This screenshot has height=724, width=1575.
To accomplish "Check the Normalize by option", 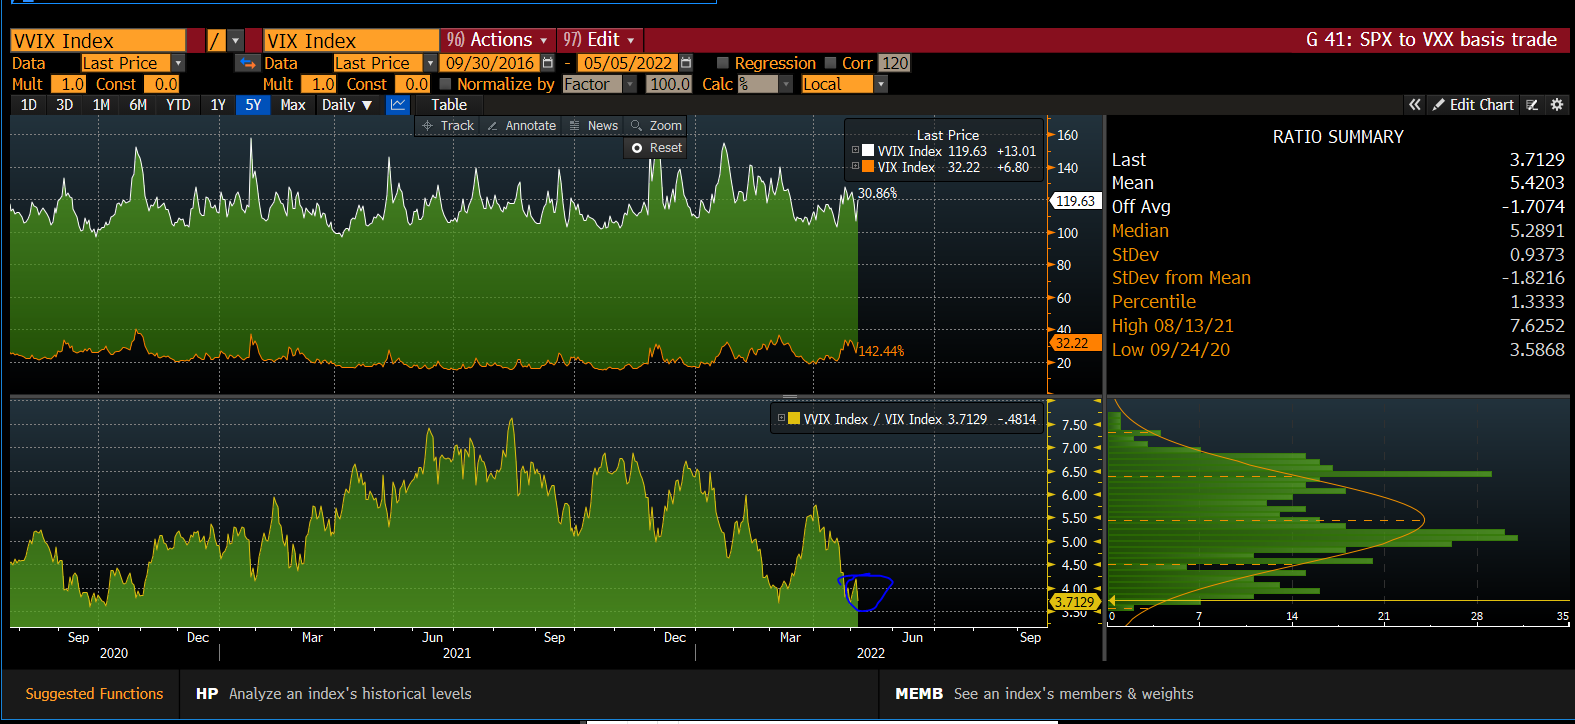I will coord(446,84).
